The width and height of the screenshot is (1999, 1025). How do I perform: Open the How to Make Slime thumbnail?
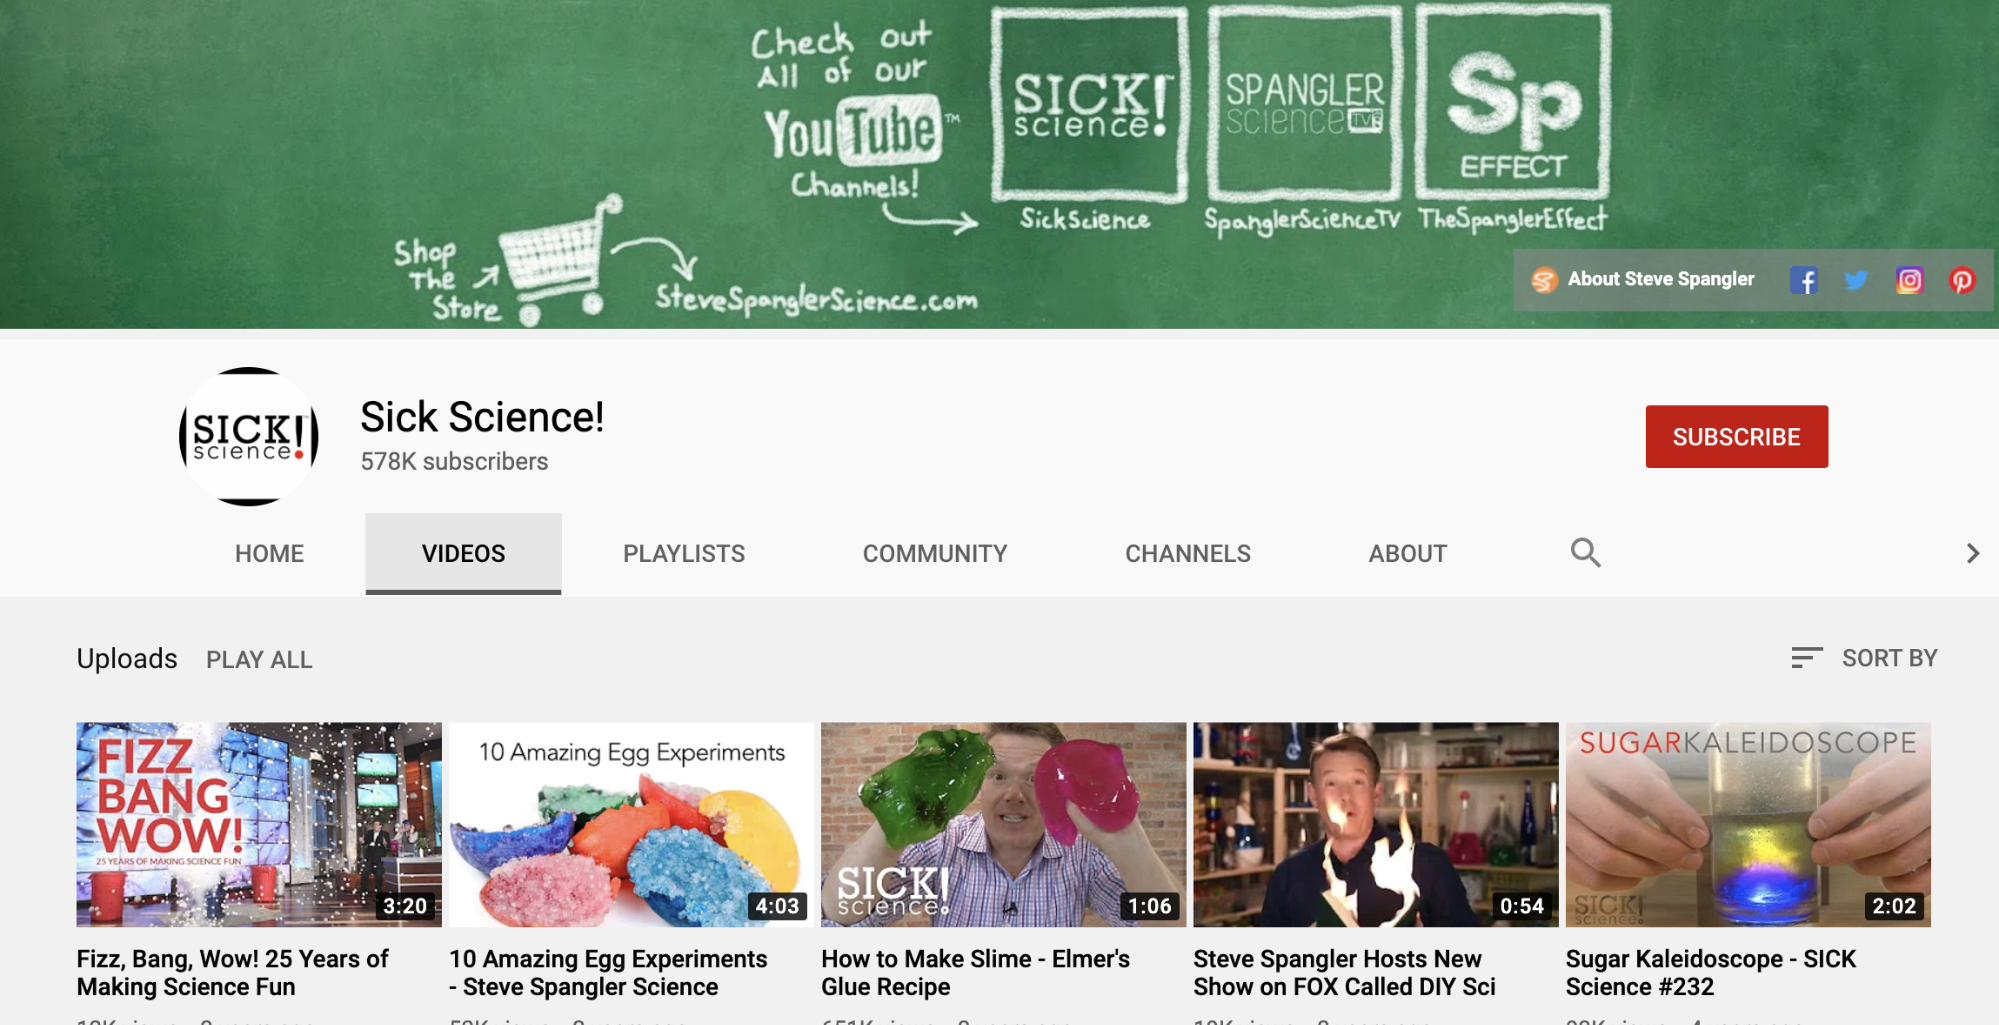tap(1003, 825)
